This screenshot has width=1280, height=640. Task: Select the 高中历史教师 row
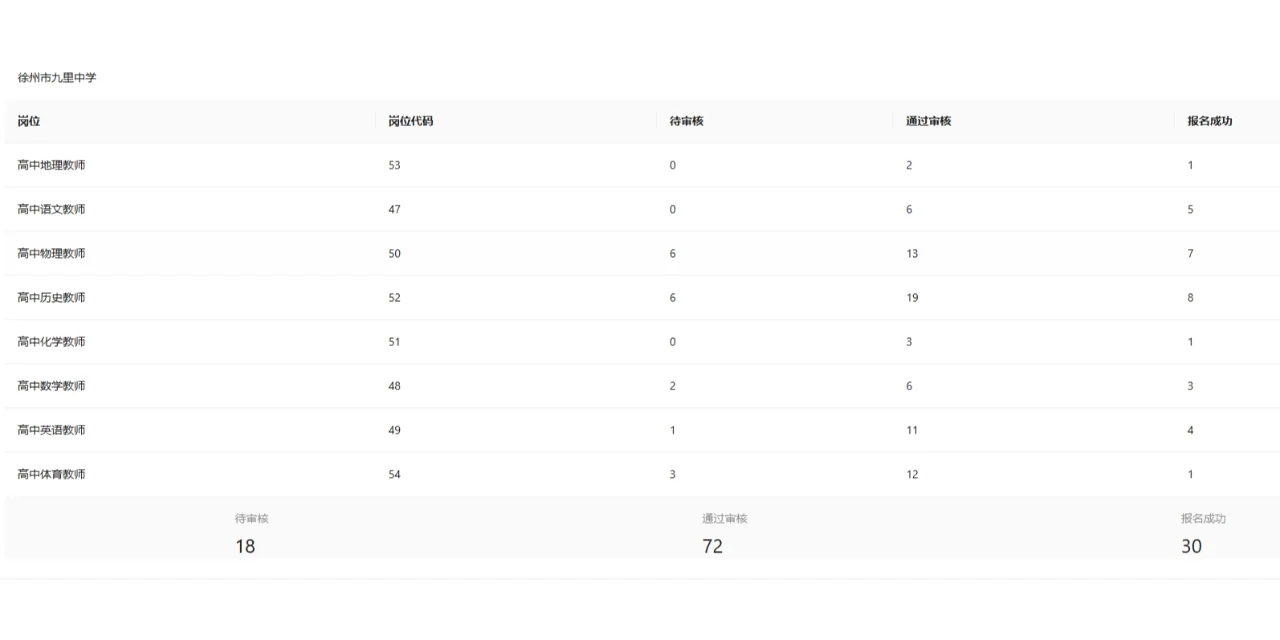[x=51, y=297]
